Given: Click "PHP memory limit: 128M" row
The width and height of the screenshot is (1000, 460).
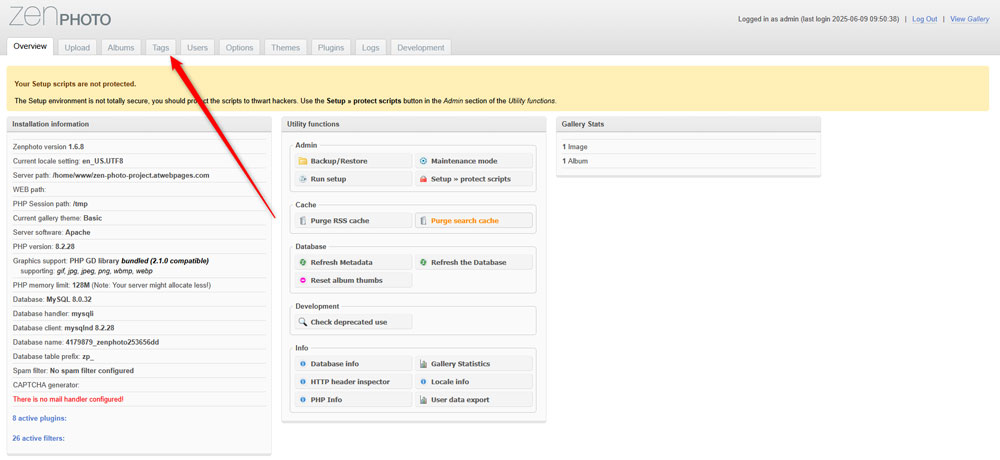Looking at the screenshot, I should [x=139, y=285].
